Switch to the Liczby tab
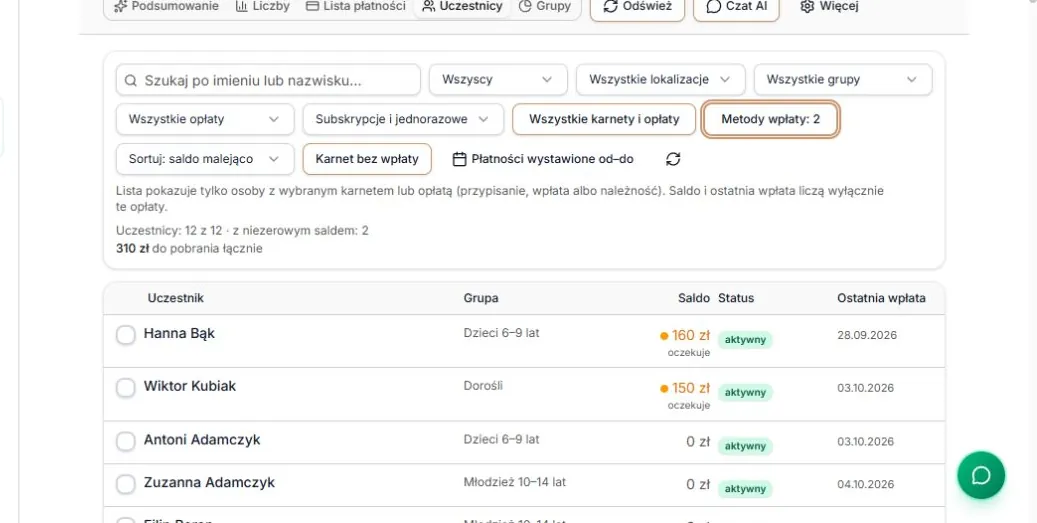 tap(263, 7)
